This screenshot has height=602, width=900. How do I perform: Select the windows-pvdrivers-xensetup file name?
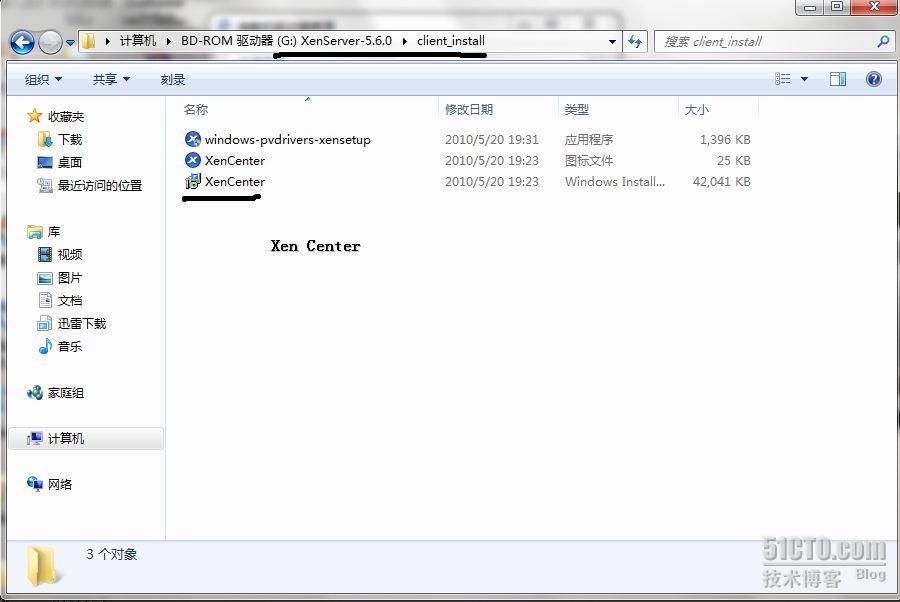tap(288, 139)
